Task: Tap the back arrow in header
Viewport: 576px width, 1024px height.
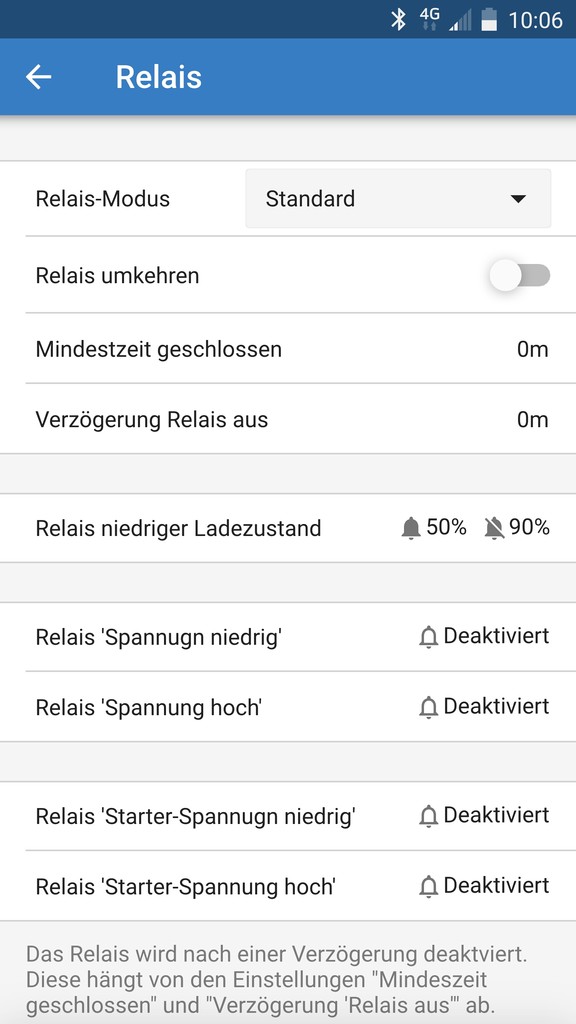Action: click(x=39, y=77)
